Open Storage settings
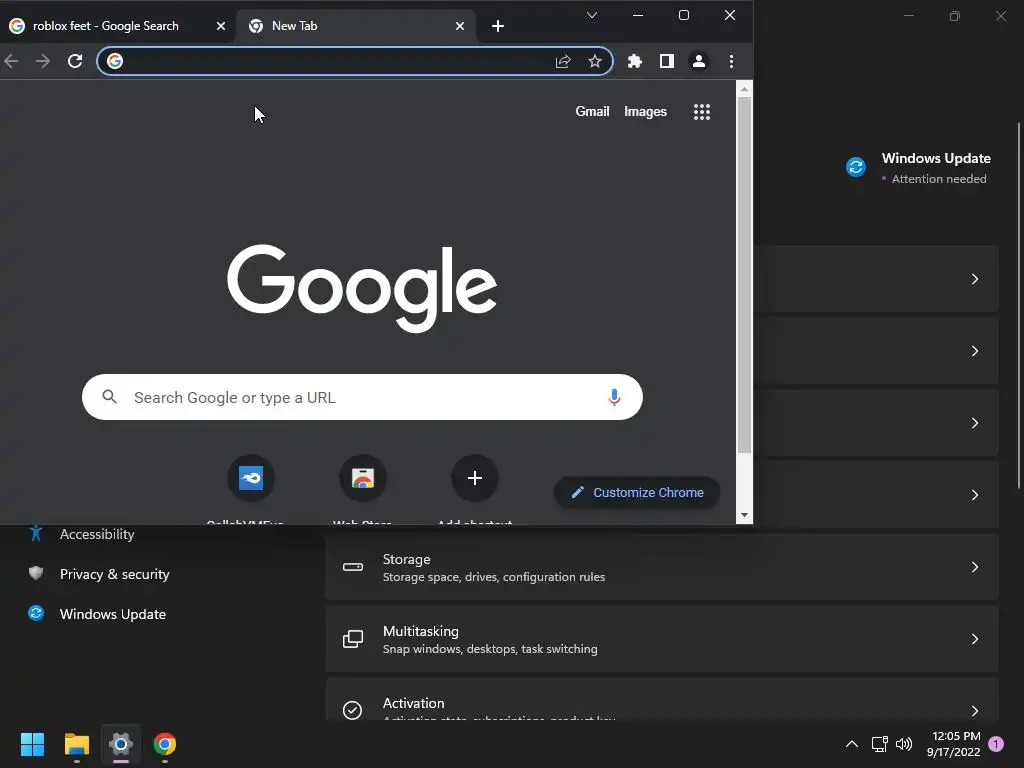 (662, 567)
